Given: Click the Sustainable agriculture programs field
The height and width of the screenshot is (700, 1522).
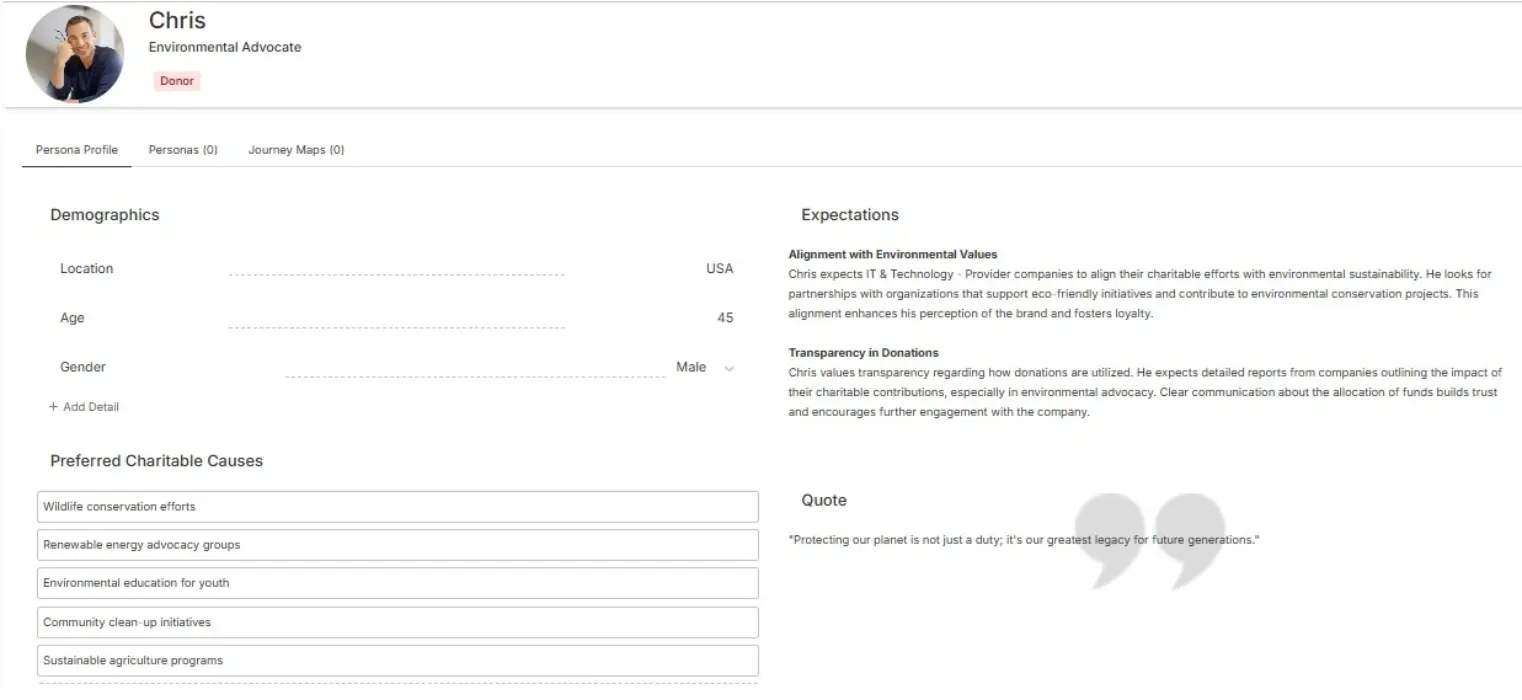Looking at the screenshot, I should pos(397,660).
